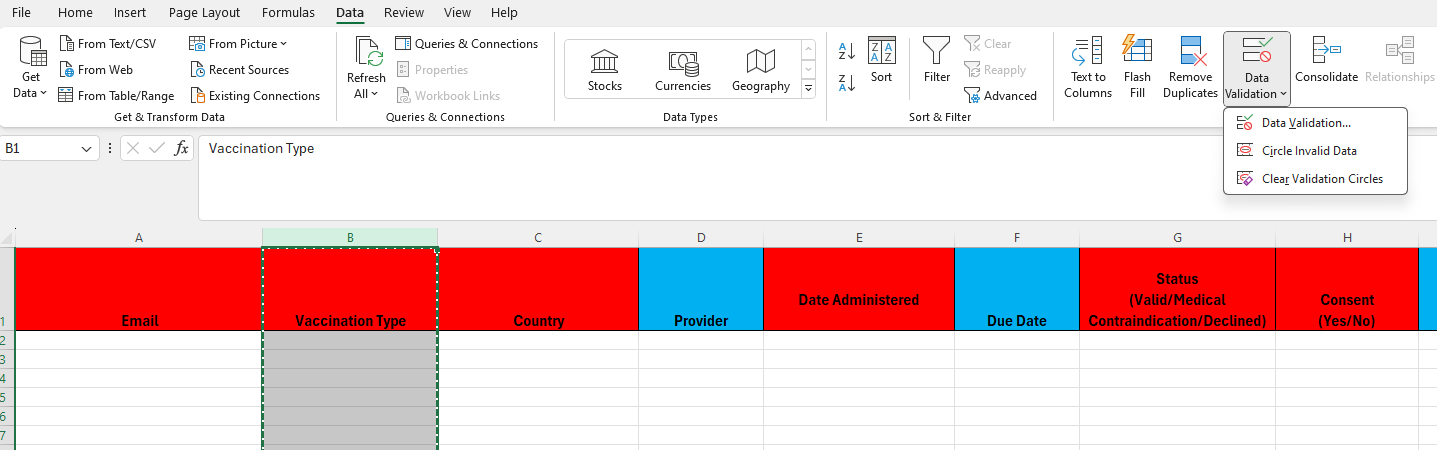Launch Text to Columns wizard
The height and width of the screenshot is (450, 1437).
[x=1088, y=68]
